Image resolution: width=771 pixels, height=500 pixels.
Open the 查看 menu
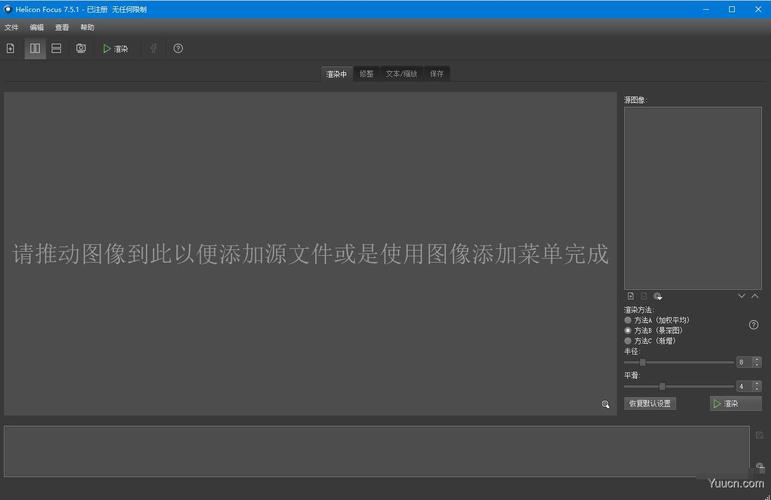pos(62,28)
